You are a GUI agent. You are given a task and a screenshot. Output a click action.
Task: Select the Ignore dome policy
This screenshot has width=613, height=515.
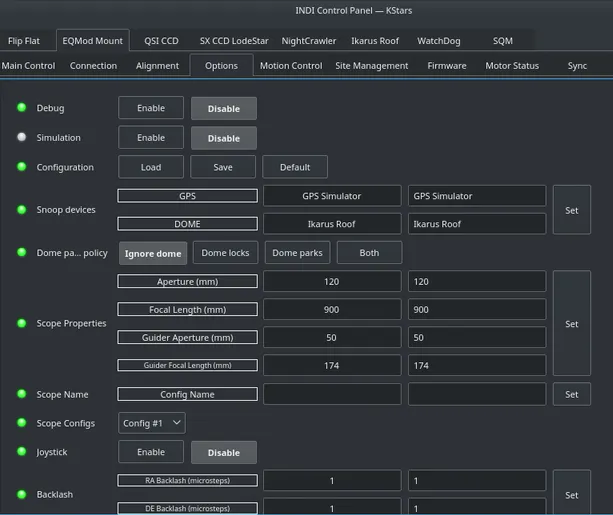153,253
